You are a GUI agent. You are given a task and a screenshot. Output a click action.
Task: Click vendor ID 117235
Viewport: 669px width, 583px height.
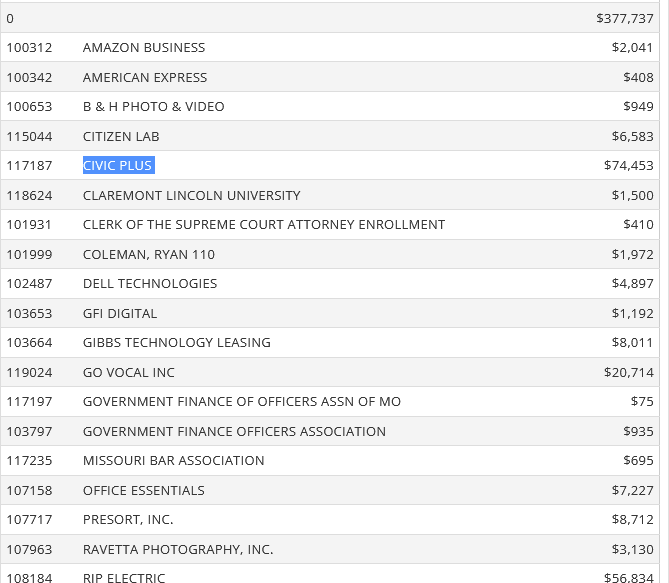(x=29, y=461)
